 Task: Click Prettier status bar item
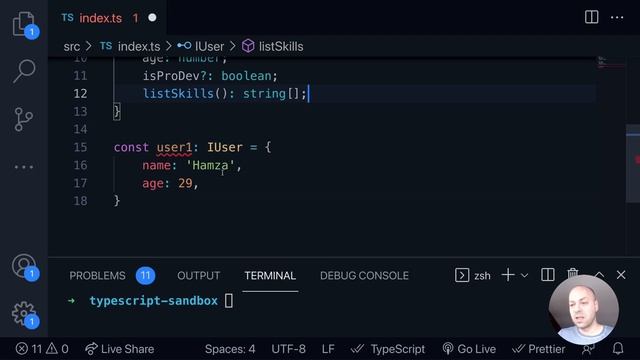click(x=539, y=349)
